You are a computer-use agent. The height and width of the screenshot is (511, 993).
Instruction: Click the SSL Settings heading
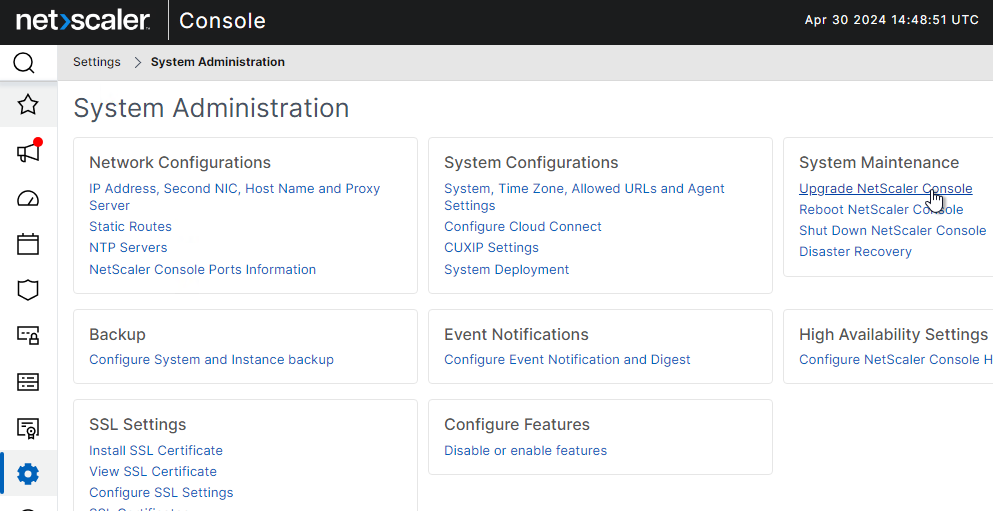pyautogui.click(x=137, y=424)
